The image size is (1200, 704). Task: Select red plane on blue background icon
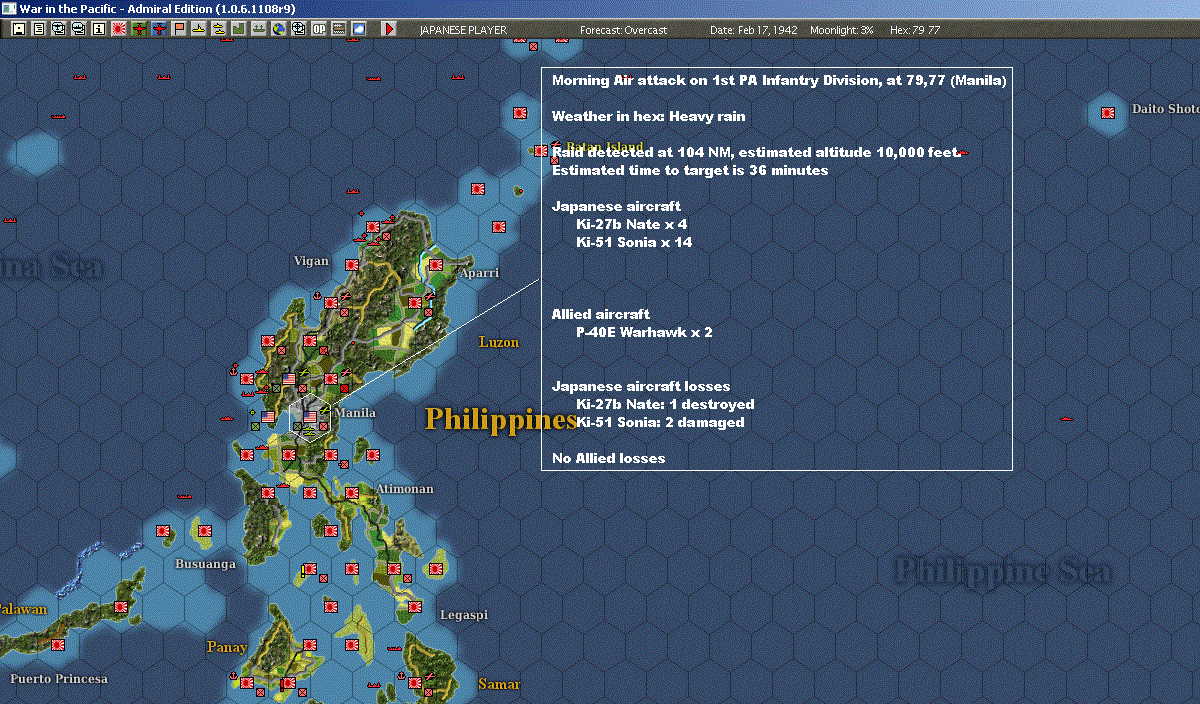pos(159,29)
